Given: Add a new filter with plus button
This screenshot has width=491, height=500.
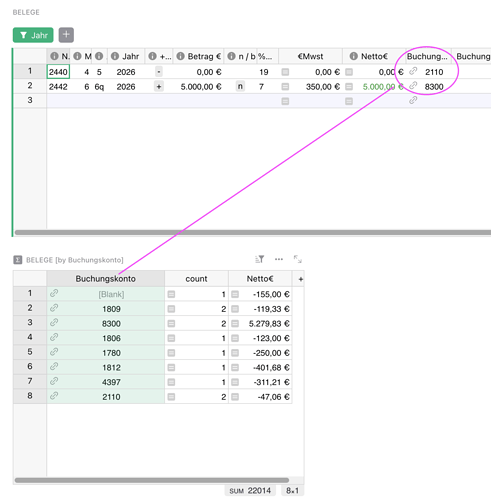Looking at the screenshot, I should (66, 35).
